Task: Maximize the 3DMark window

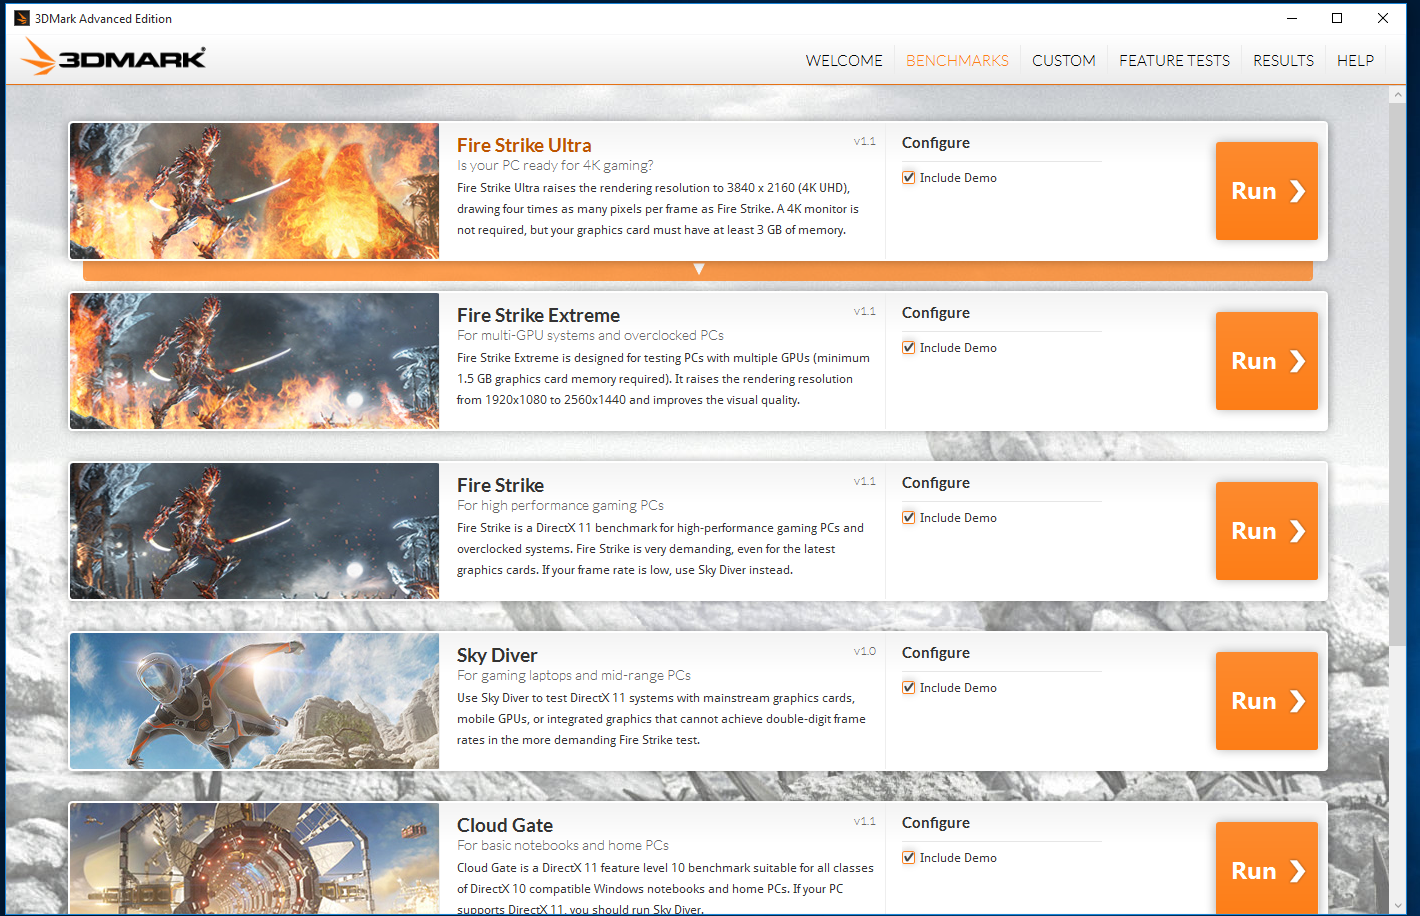Action: pos(1337,18)
